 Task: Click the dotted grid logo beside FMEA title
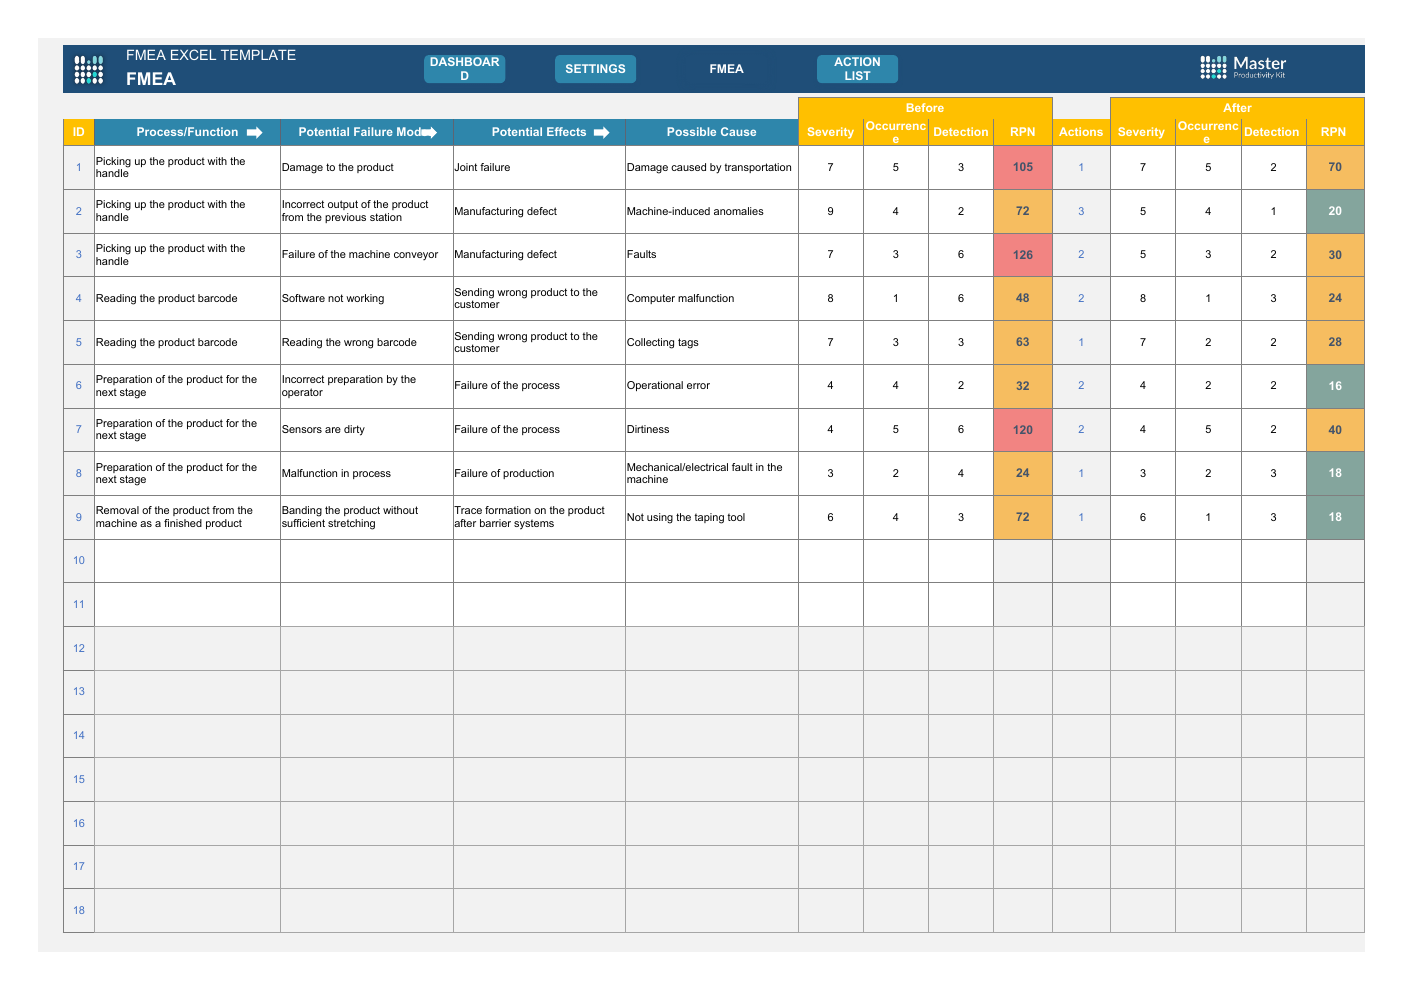coord(89,69)
